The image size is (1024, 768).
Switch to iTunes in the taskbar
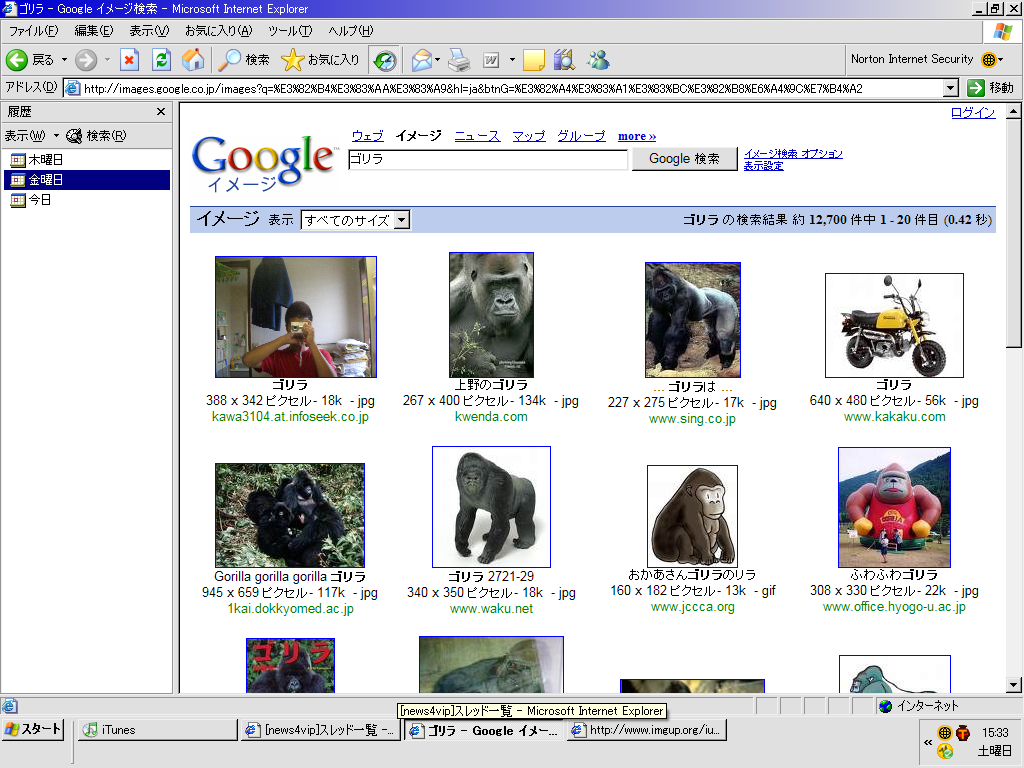pos(158,730)
